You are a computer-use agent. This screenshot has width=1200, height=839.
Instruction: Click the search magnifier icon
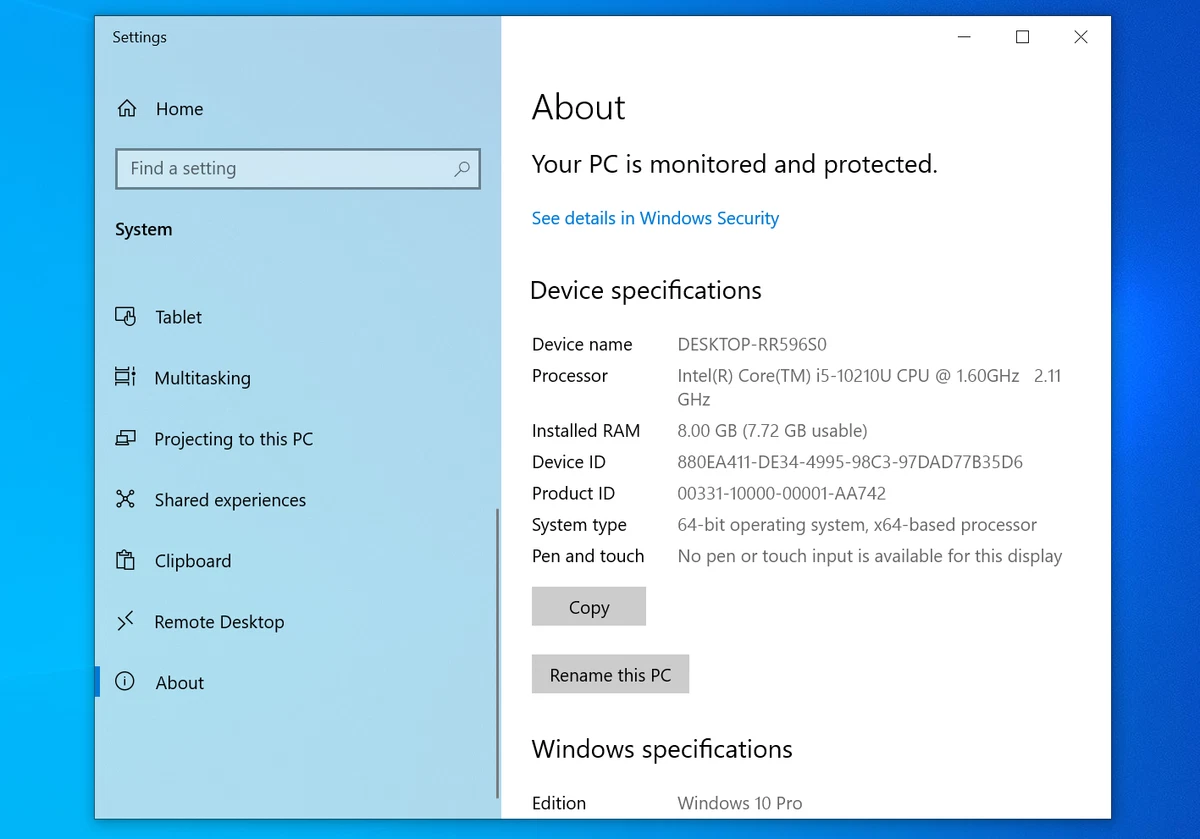point(461,169)
